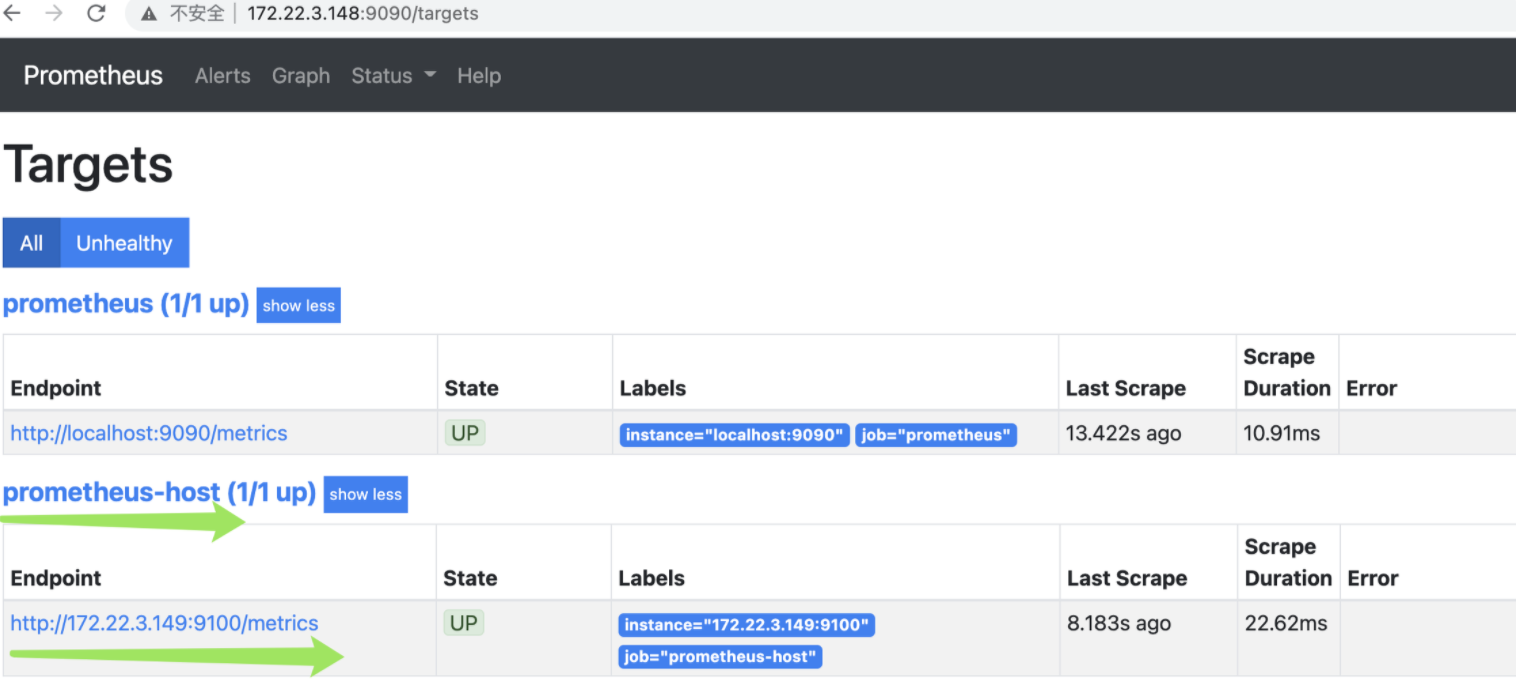This screenshot has height=680, width=1518.
Task: Open the prometheus-host (1/1 up) job heading
Action: [x=160, y=493]
